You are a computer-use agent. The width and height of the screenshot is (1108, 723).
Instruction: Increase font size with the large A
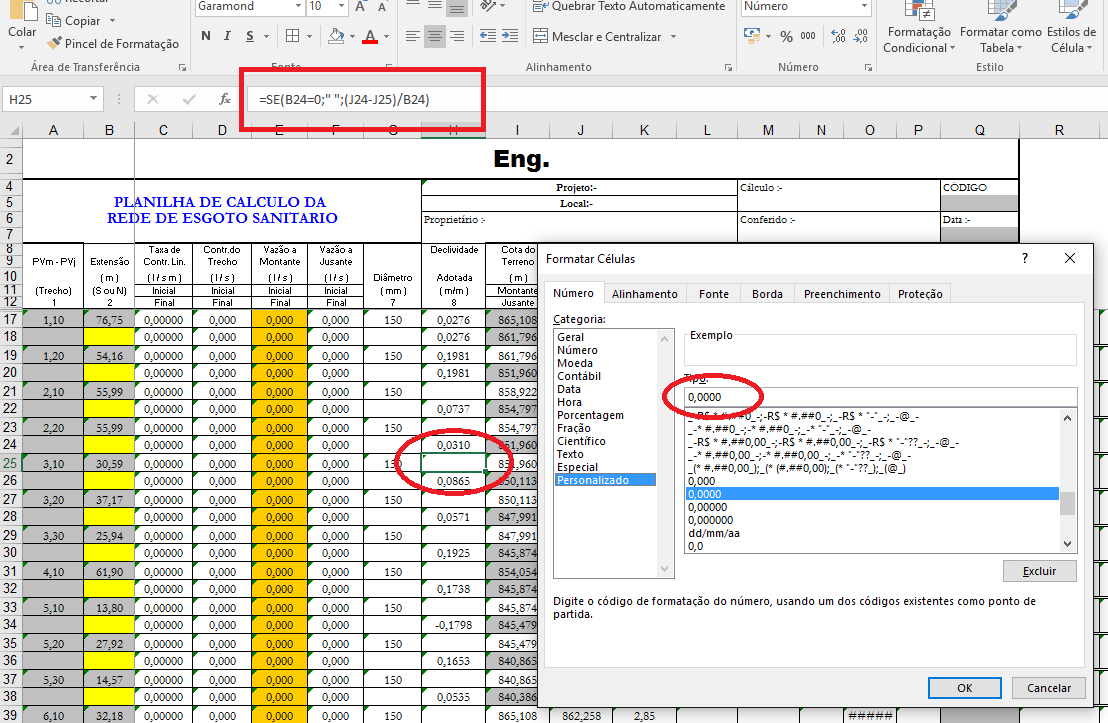point(360,7)
